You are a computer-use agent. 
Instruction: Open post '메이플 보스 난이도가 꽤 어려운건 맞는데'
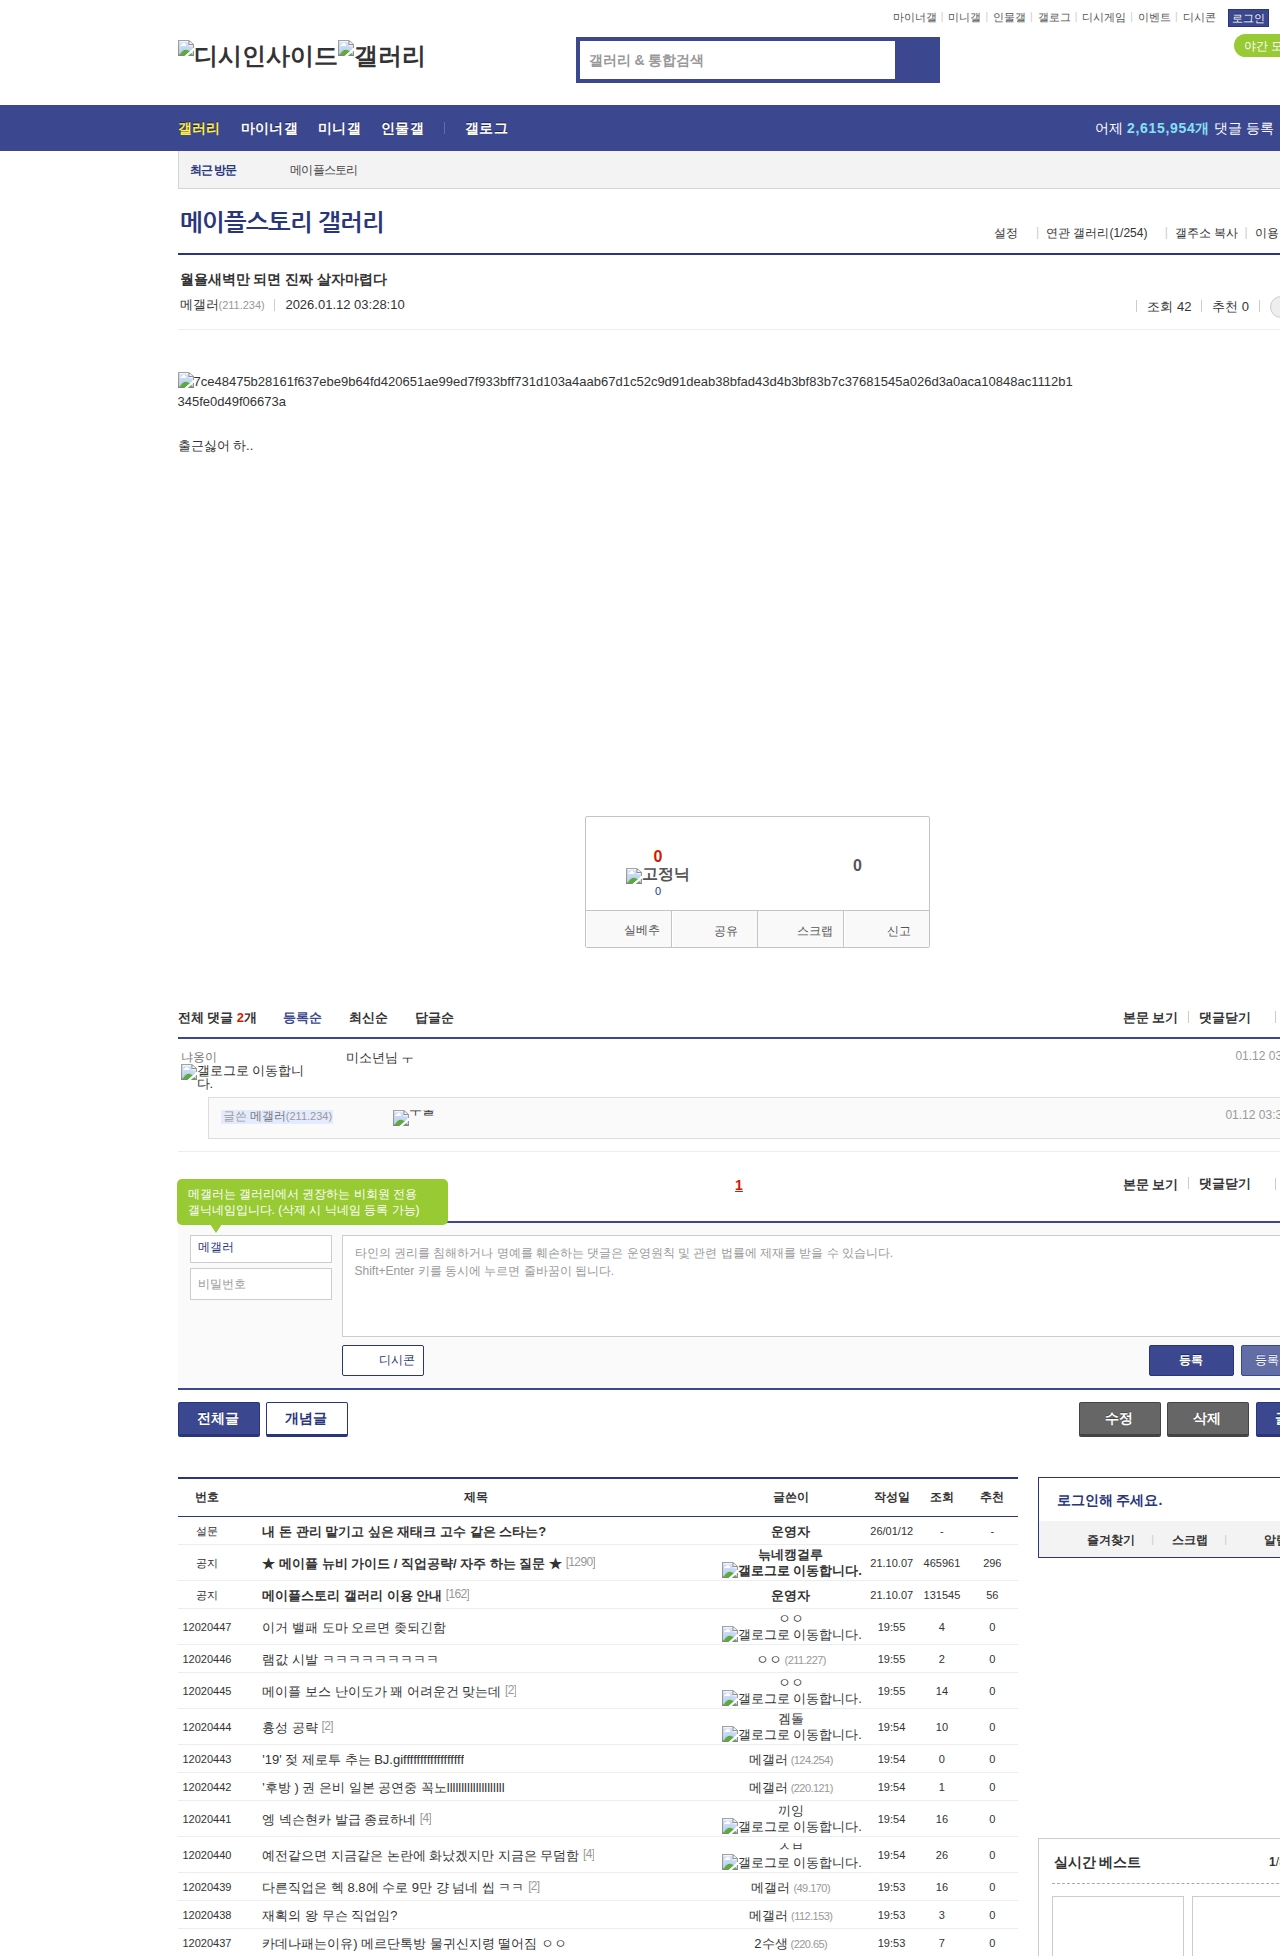coord(381,1691)
